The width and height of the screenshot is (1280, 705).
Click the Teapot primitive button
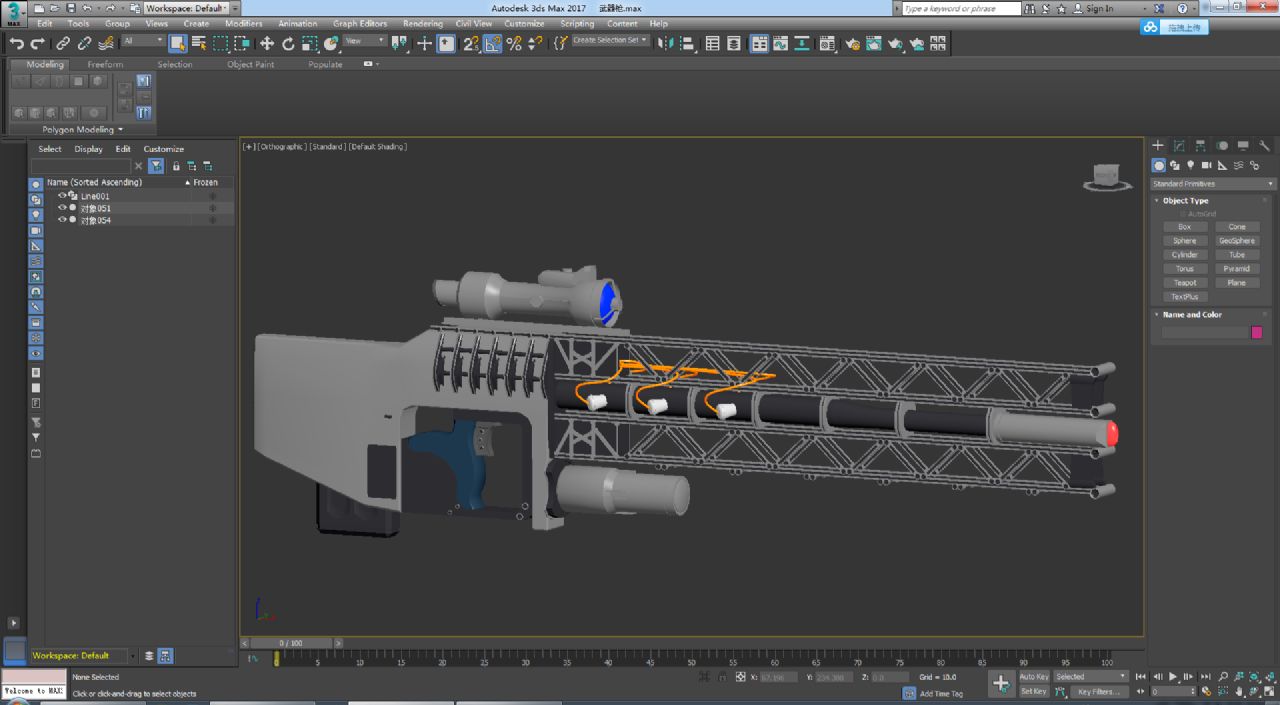pyautogui.click(x=1185, y=283)
